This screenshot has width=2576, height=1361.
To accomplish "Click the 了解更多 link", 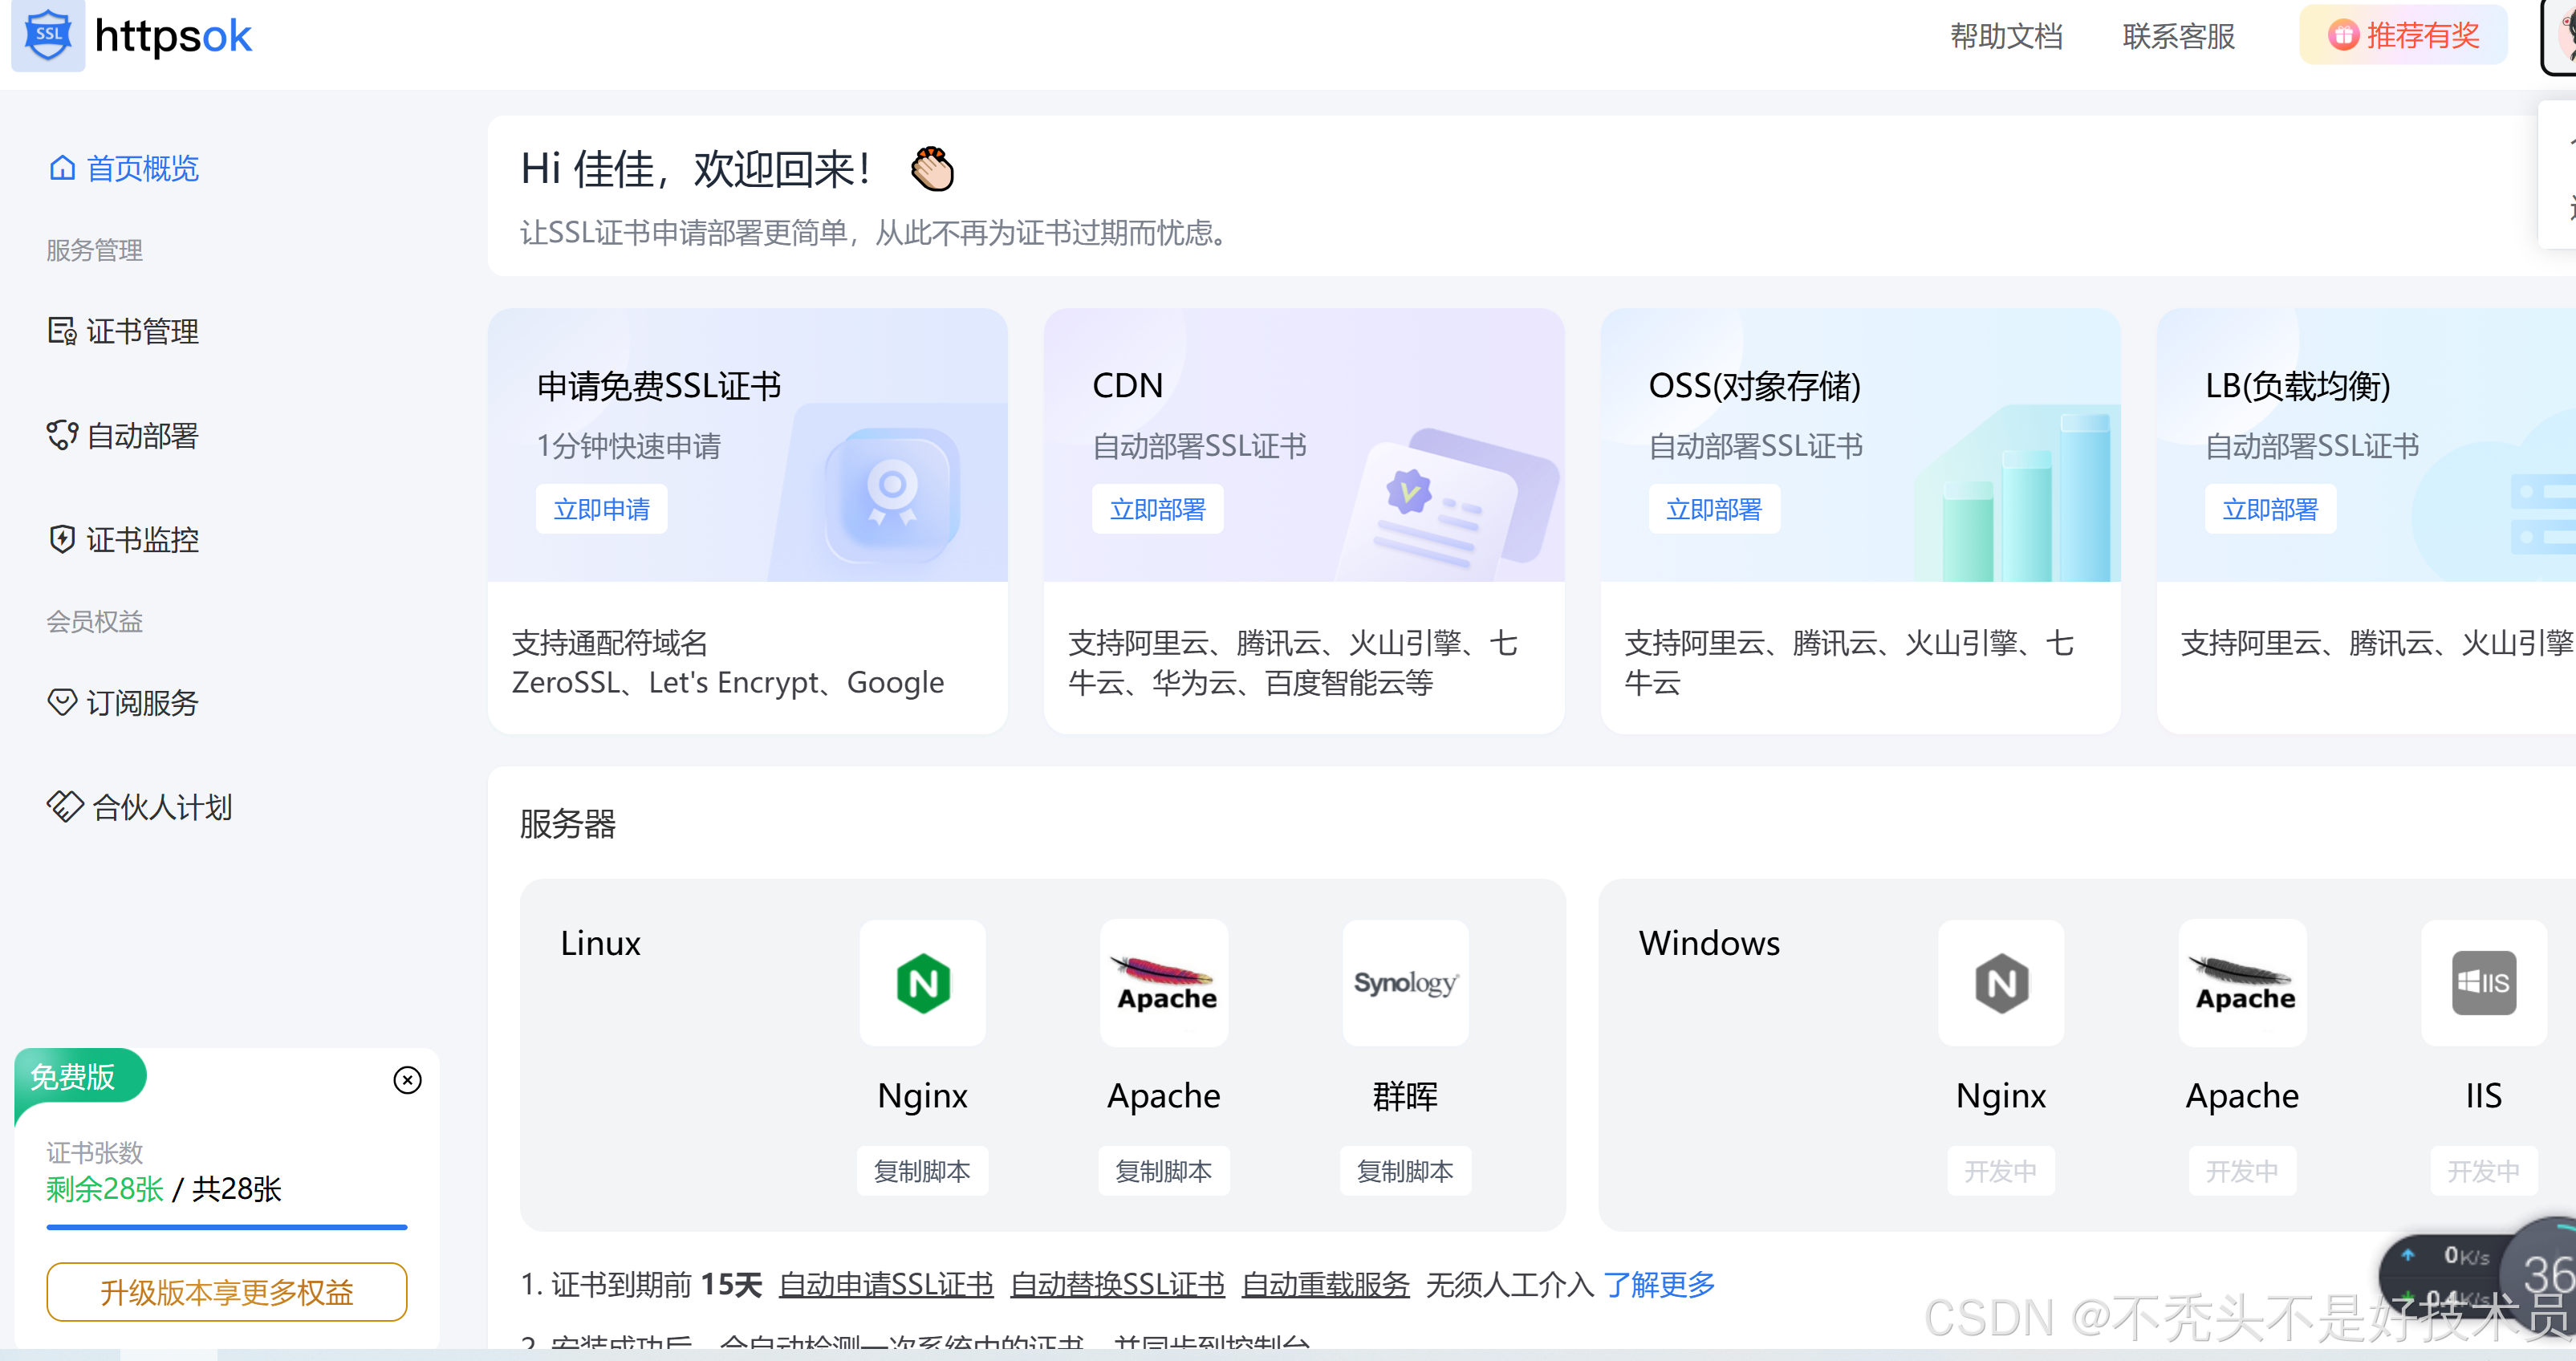I will click(1659, 1284).
